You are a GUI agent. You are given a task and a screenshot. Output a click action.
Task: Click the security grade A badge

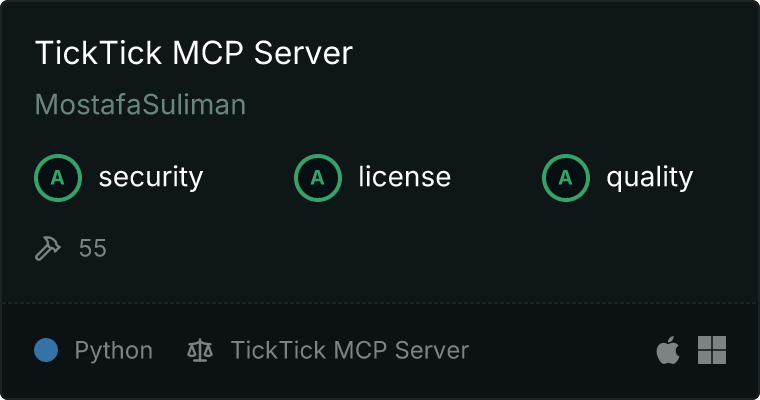[x=58, y=178]
